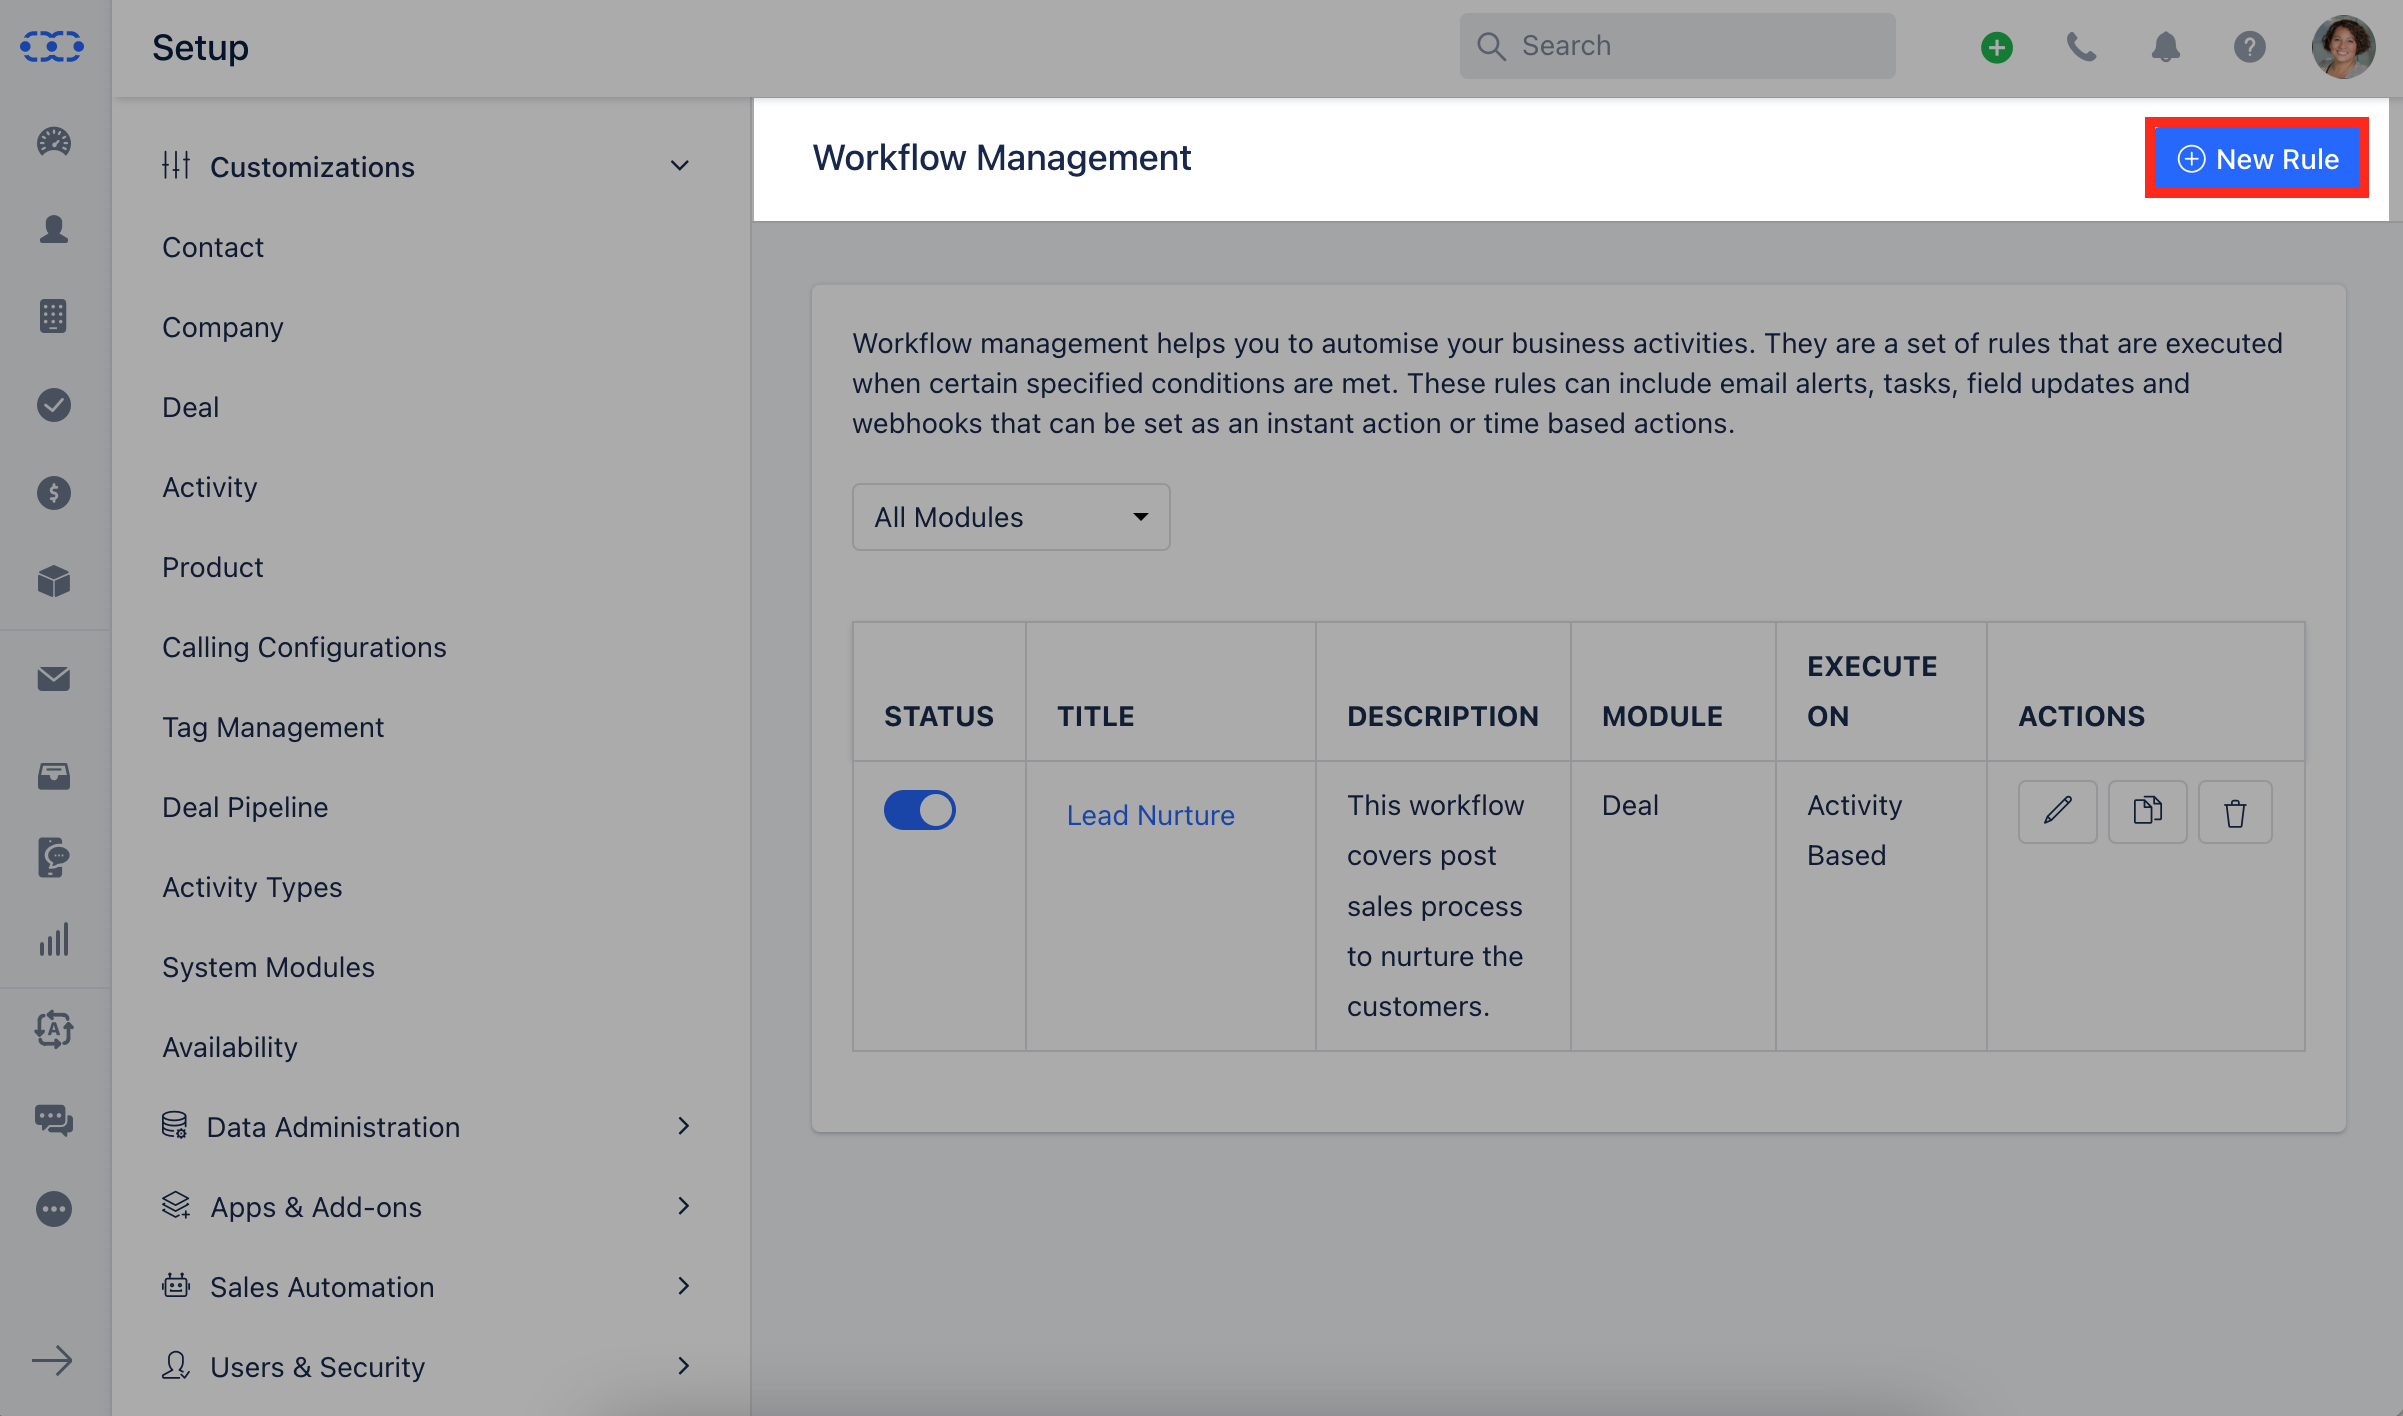The image size is (2403, 1416).
Task: Delete the Lead Nurture workflow with trash icon
Action: tap(2235, 811)
